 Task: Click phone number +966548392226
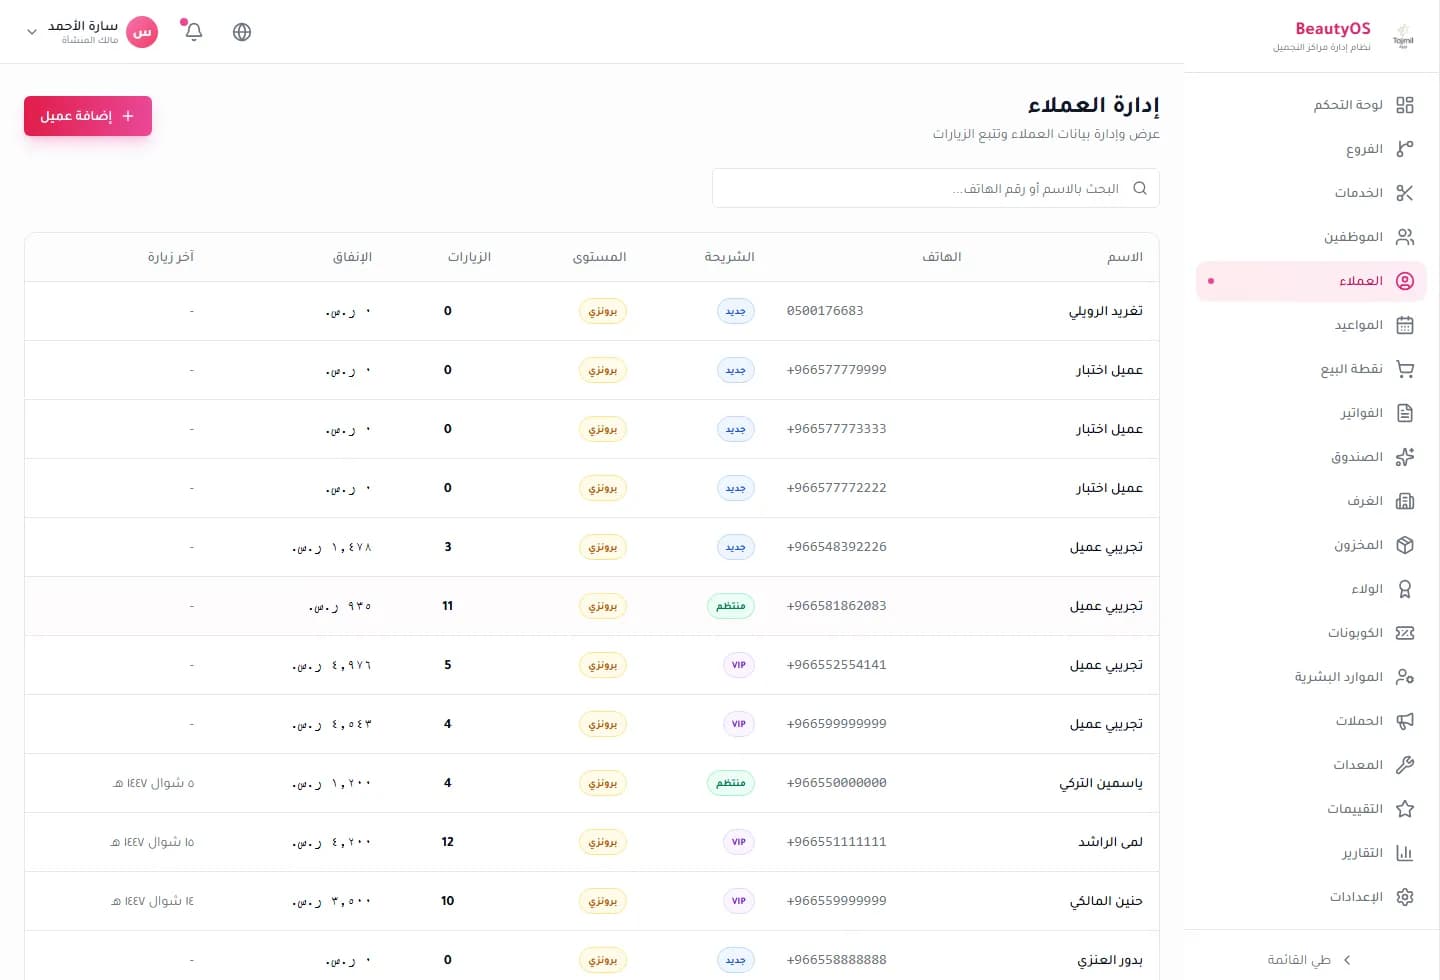(x=836, y=547)
